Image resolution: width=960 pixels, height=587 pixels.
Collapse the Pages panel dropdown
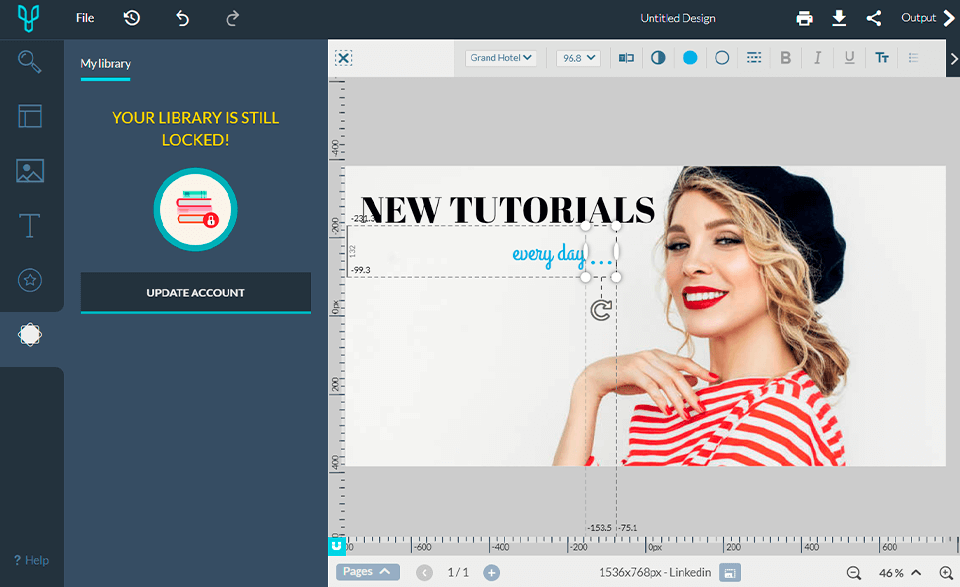tap(368, 572)
